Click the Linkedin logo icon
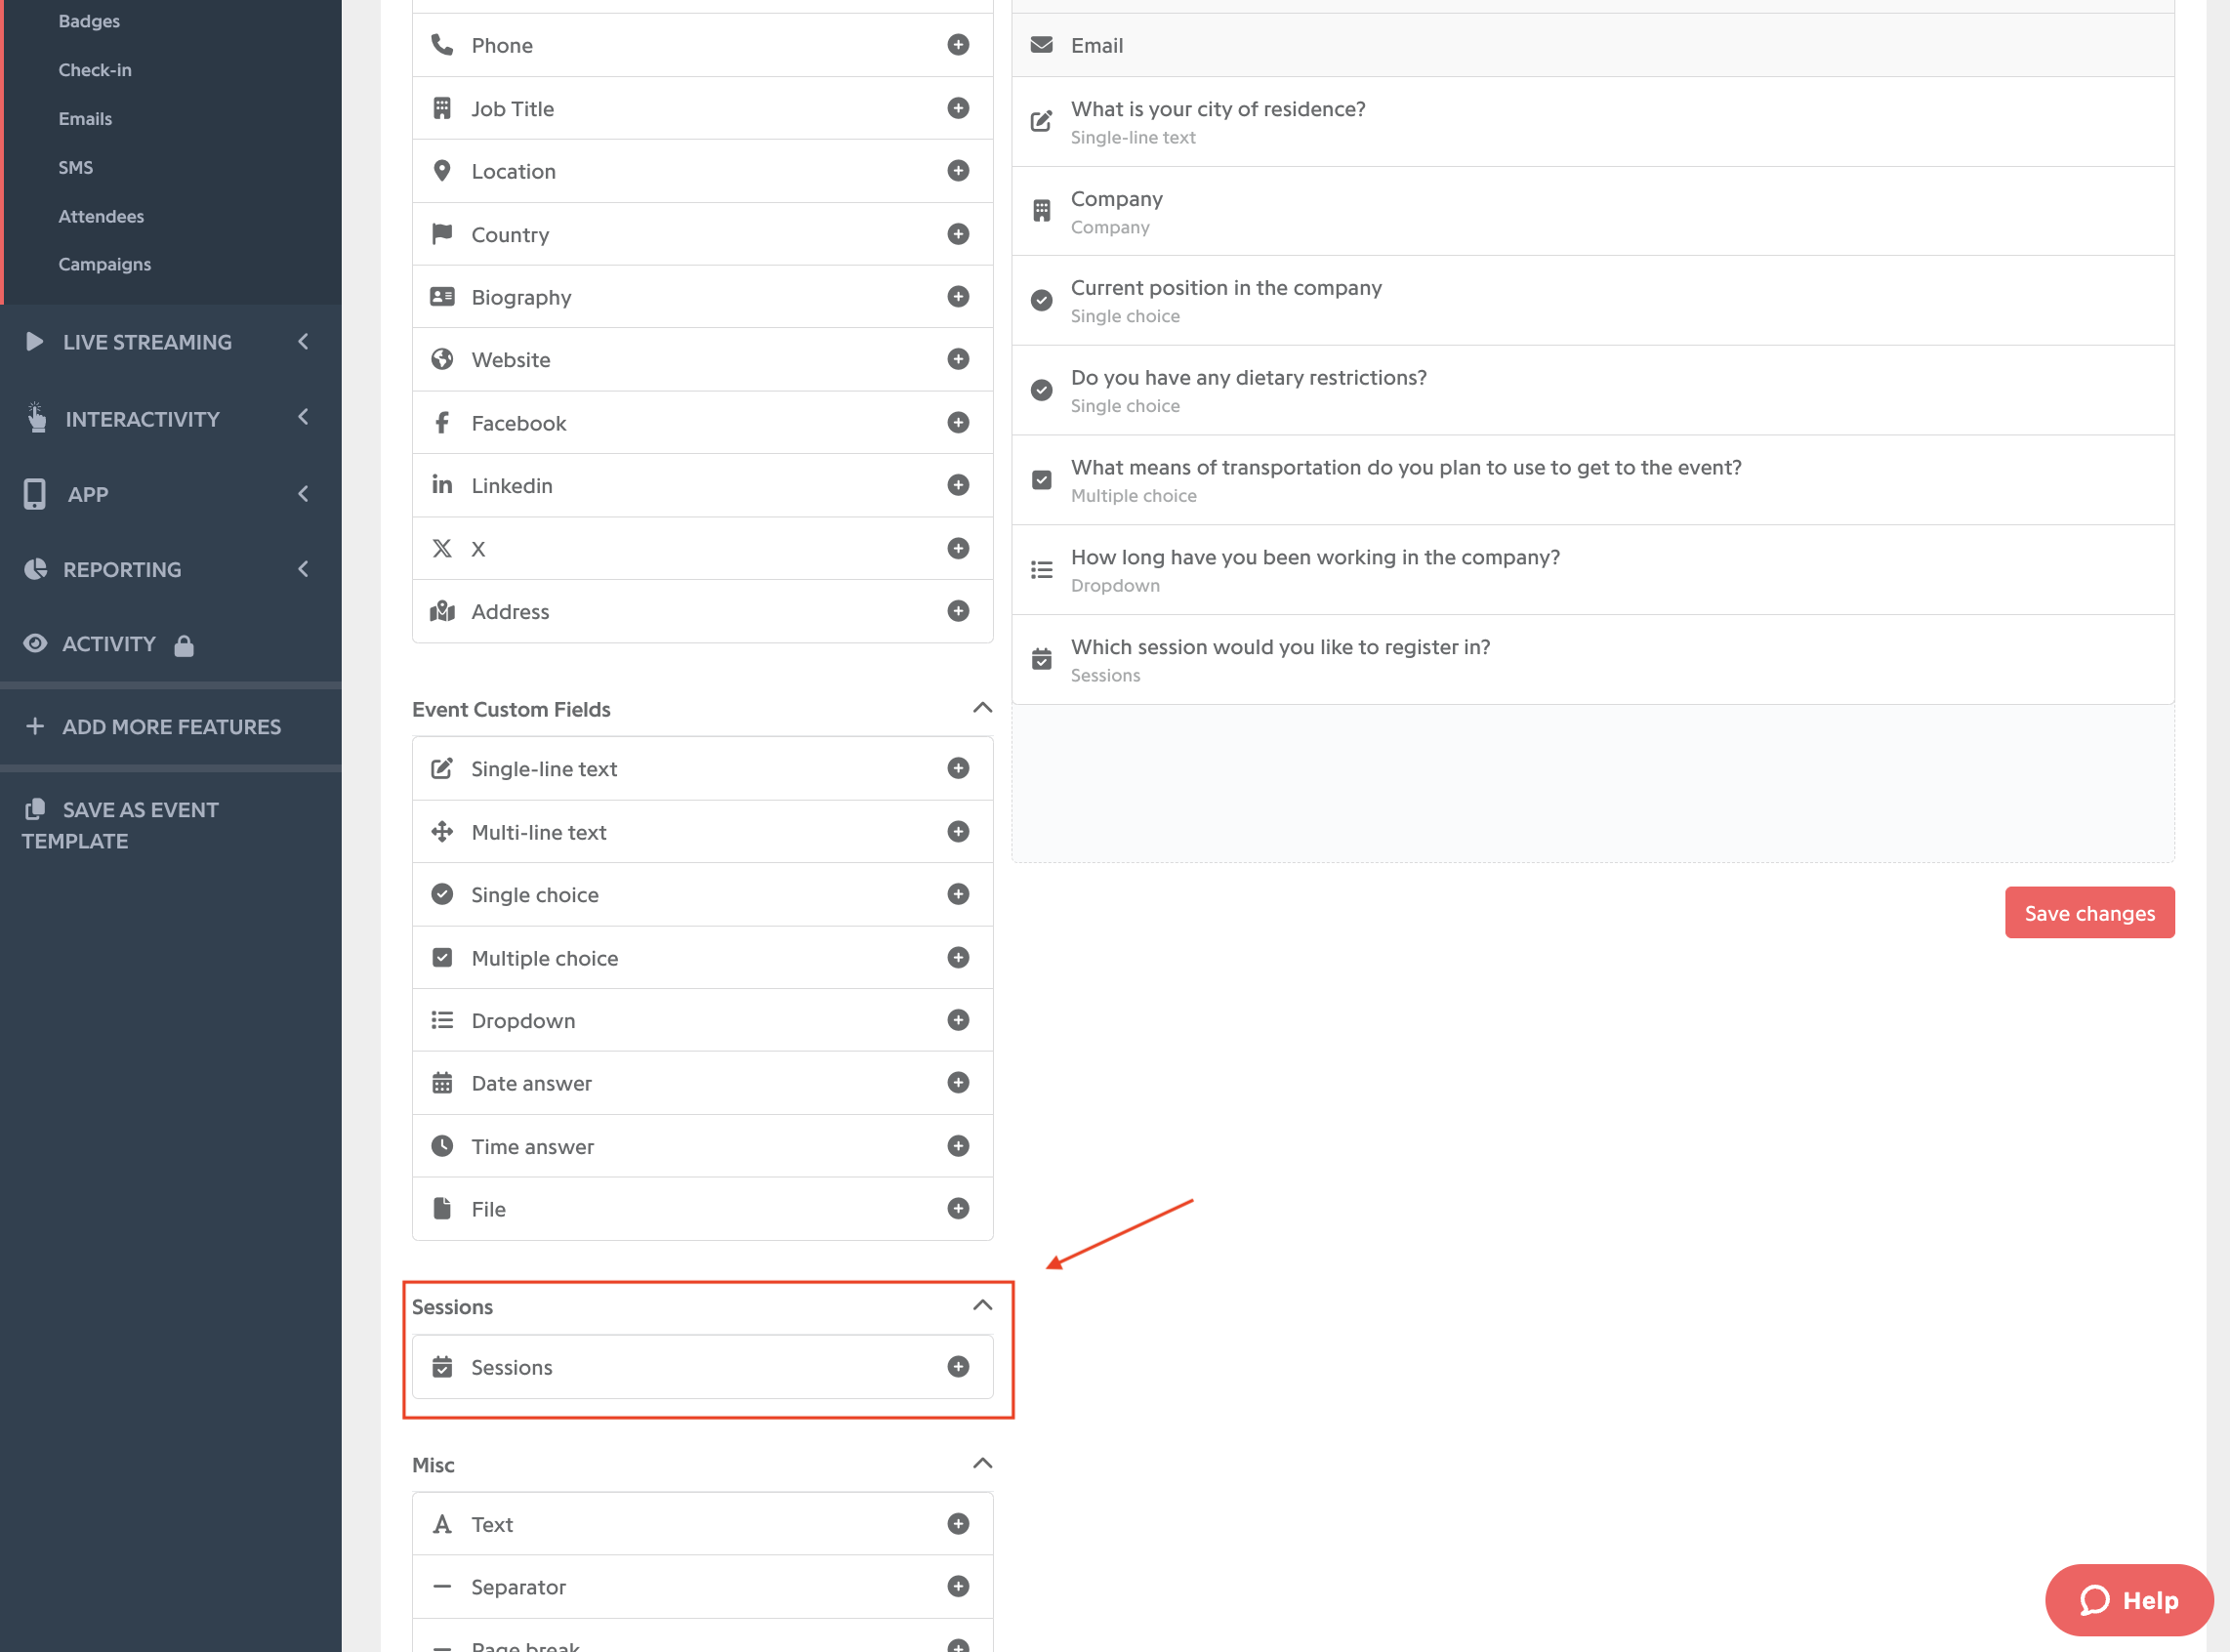 click(x=442, y=485)
